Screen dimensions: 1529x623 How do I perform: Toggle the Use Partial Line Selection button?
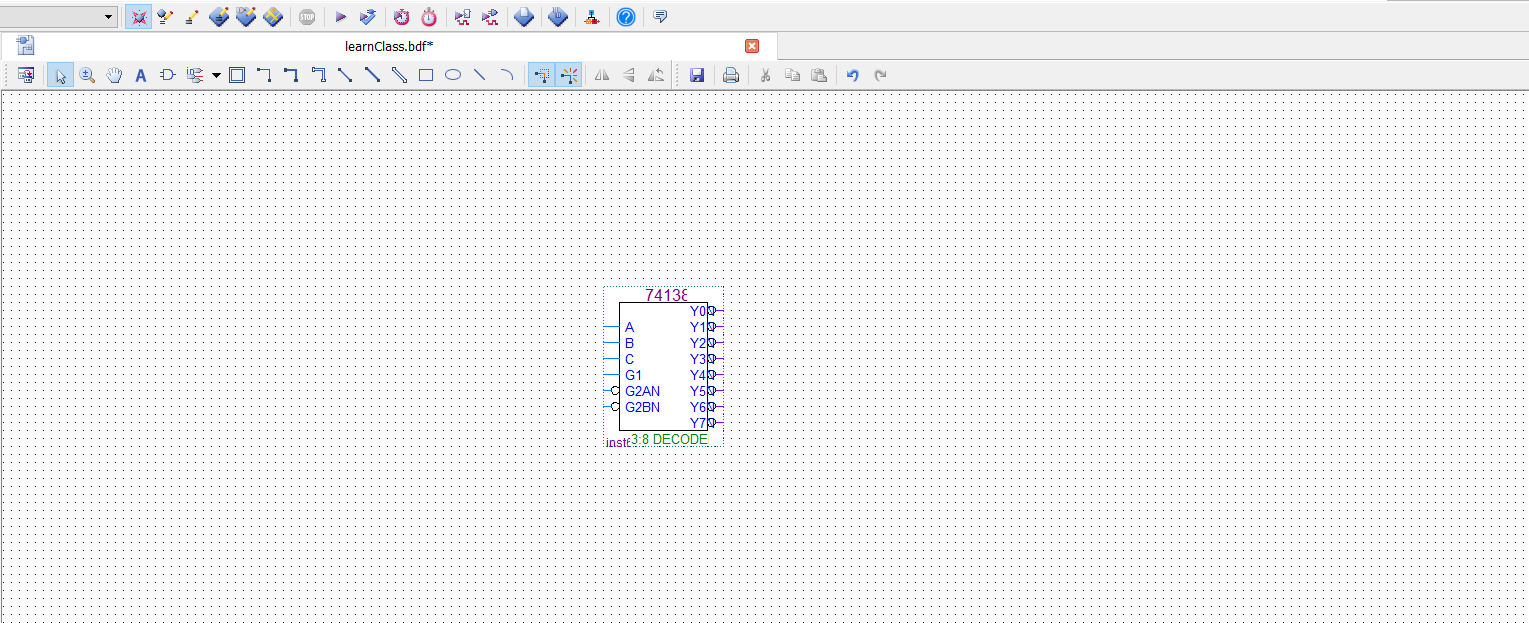[569, 75]
